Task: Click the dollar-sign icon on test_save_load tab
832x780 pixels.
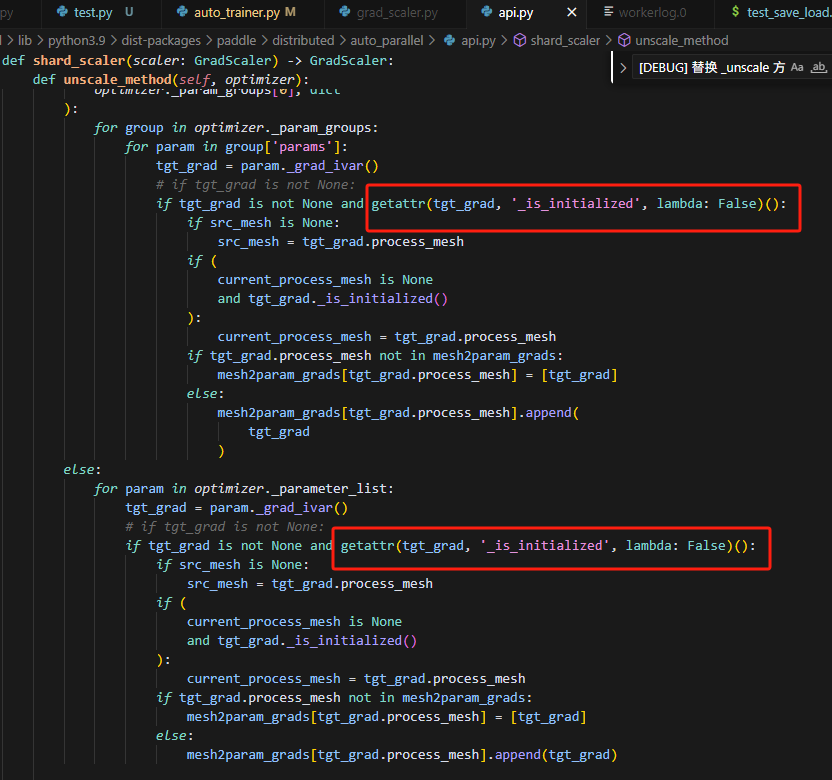Action: pyautogui.click(x=736, y=13)
